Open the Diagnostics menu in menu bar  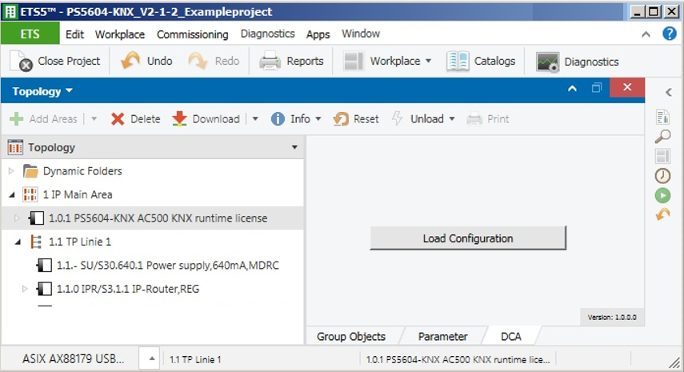point(267,34)
